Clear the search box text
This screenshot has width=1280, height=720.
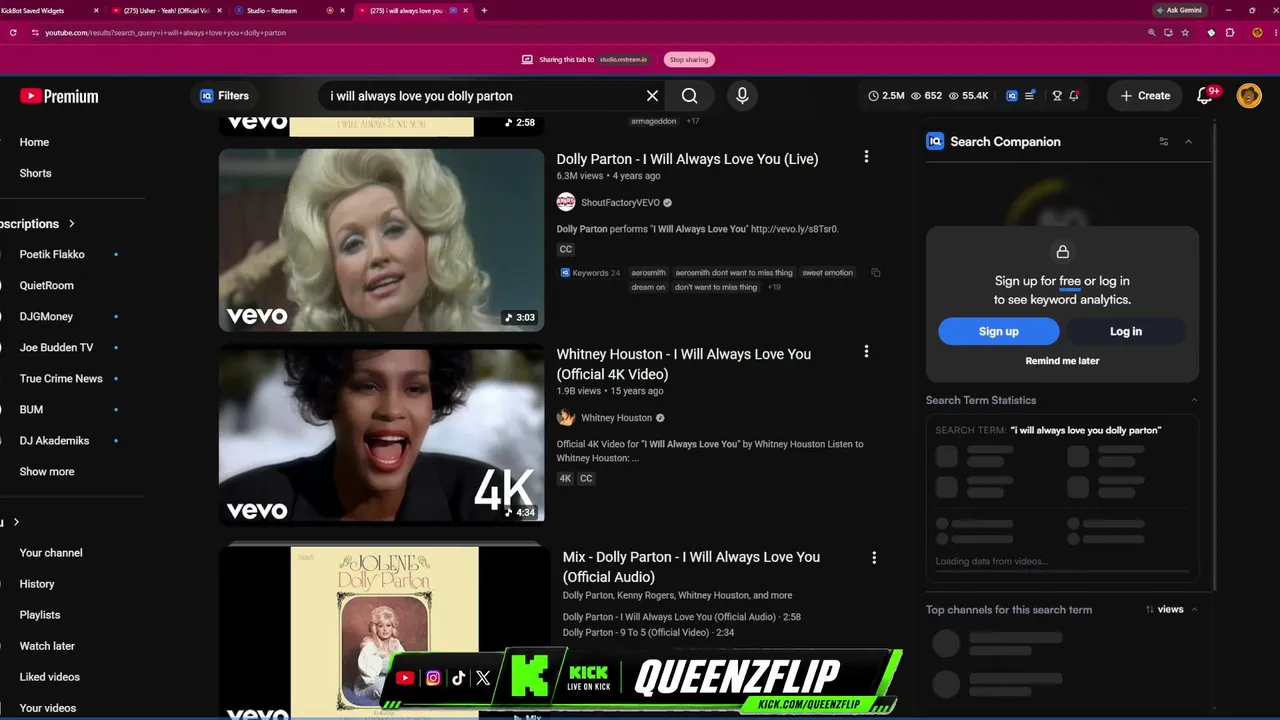pyautogui.click(x=652, y=96)
